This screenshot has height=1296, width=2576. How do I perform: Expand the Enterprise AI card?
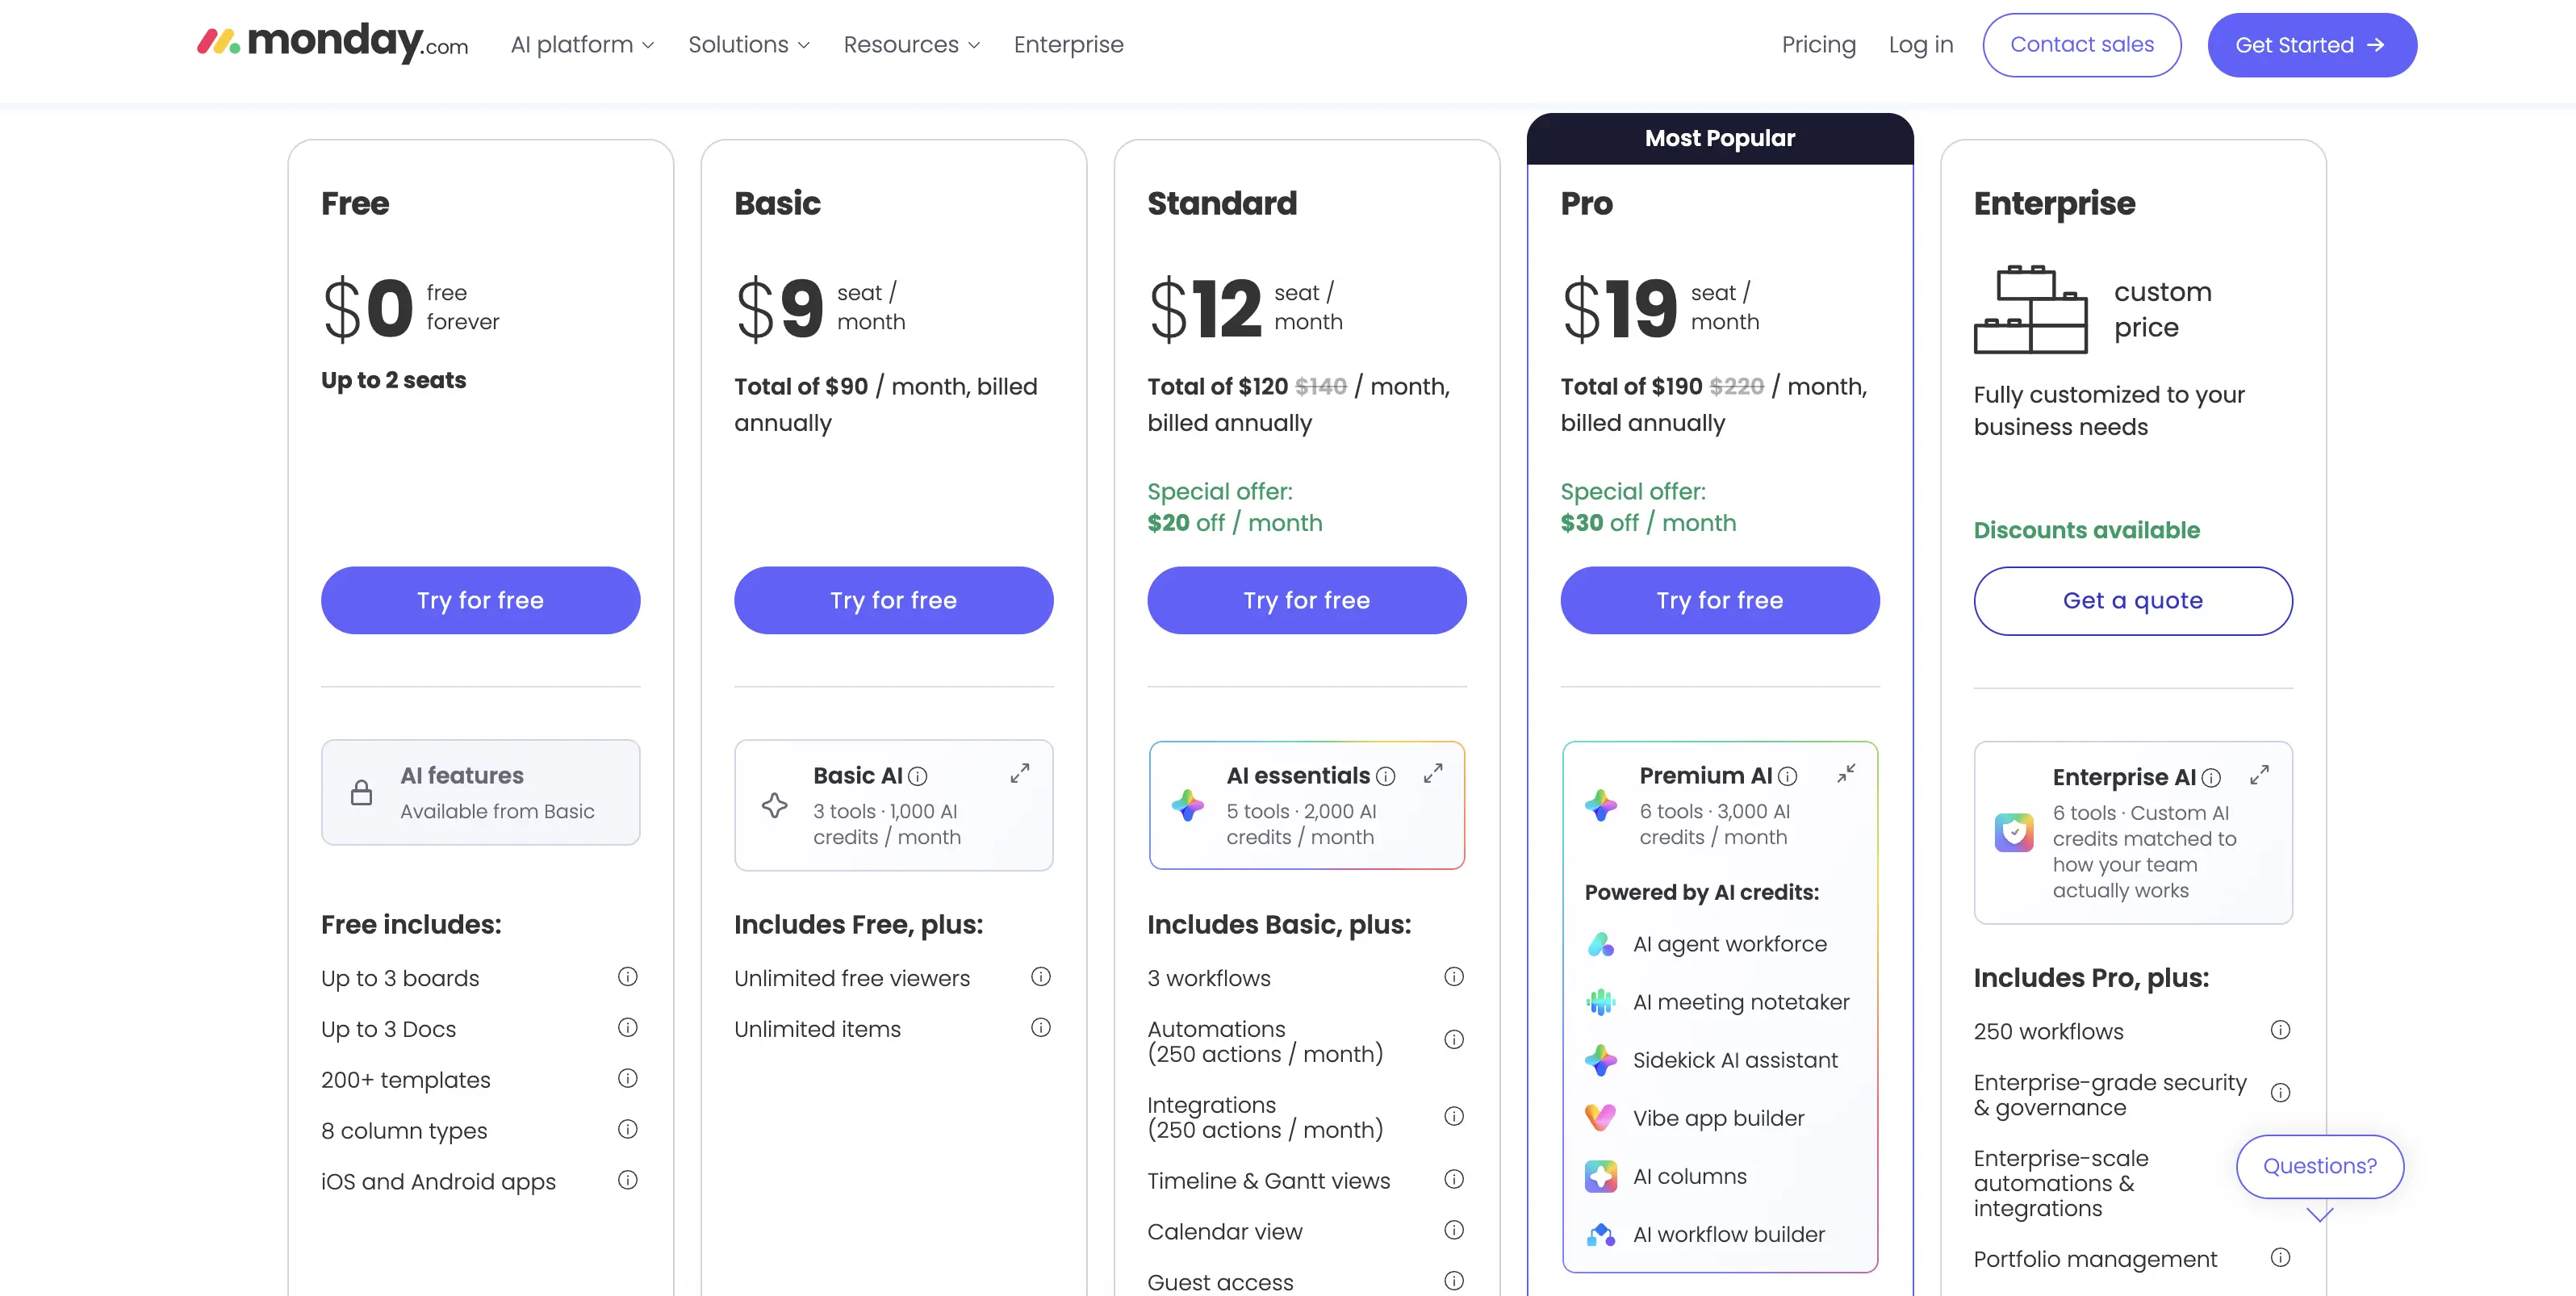pos(2259,775)
